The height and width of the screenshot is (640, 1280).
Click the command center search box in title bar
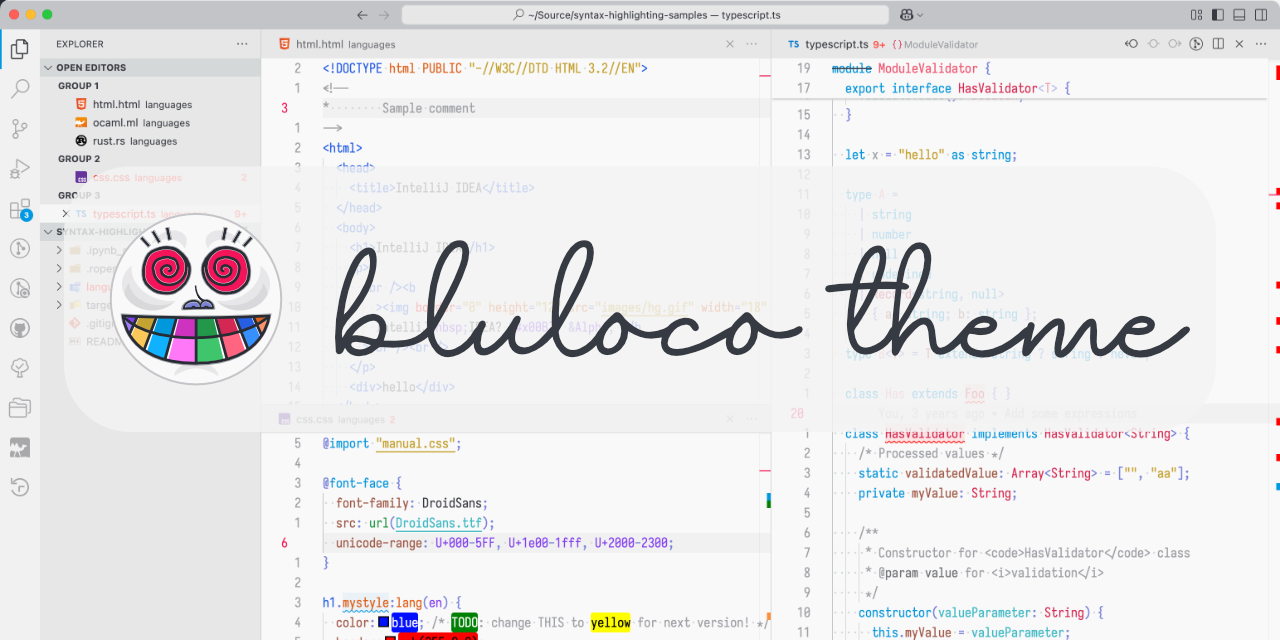pyautogui.click(x=645, y=15)
